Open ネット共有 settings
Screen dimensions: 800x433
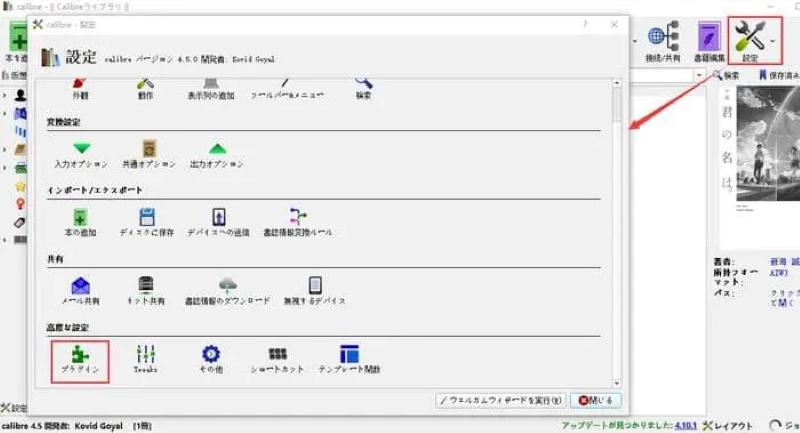pyautogui.click(x=146, y=291)
